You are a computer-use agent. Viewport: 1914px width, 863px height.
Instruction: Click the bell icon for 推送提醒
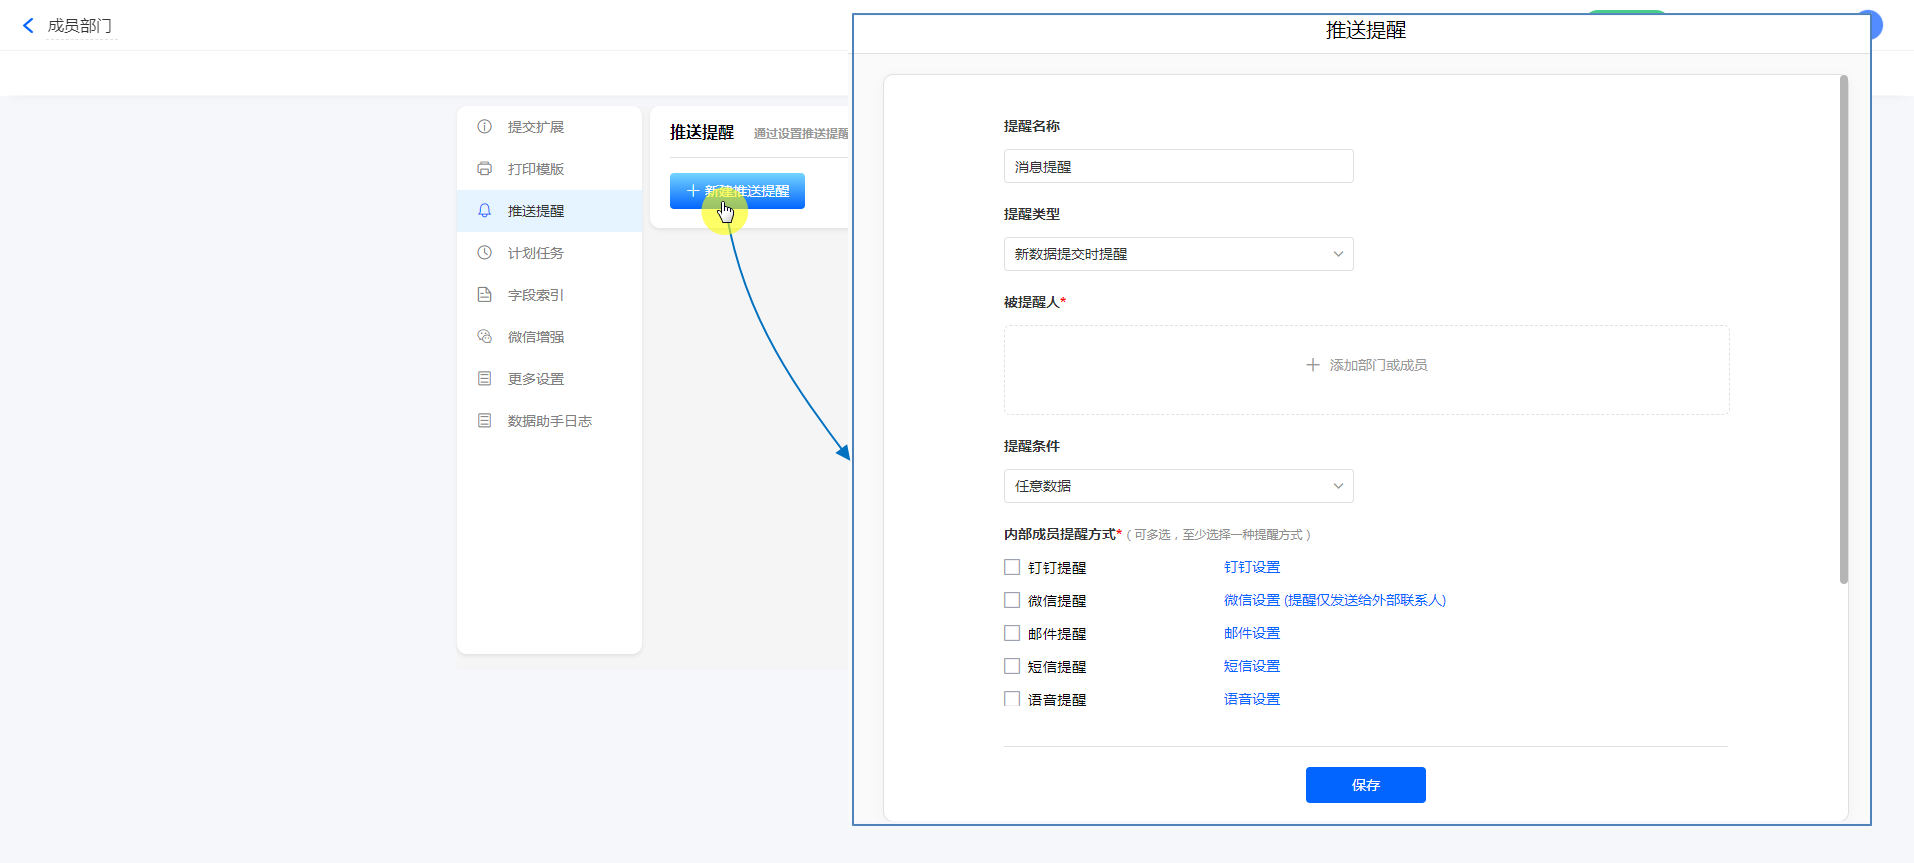pyautogui.click(x=485, y=211)
